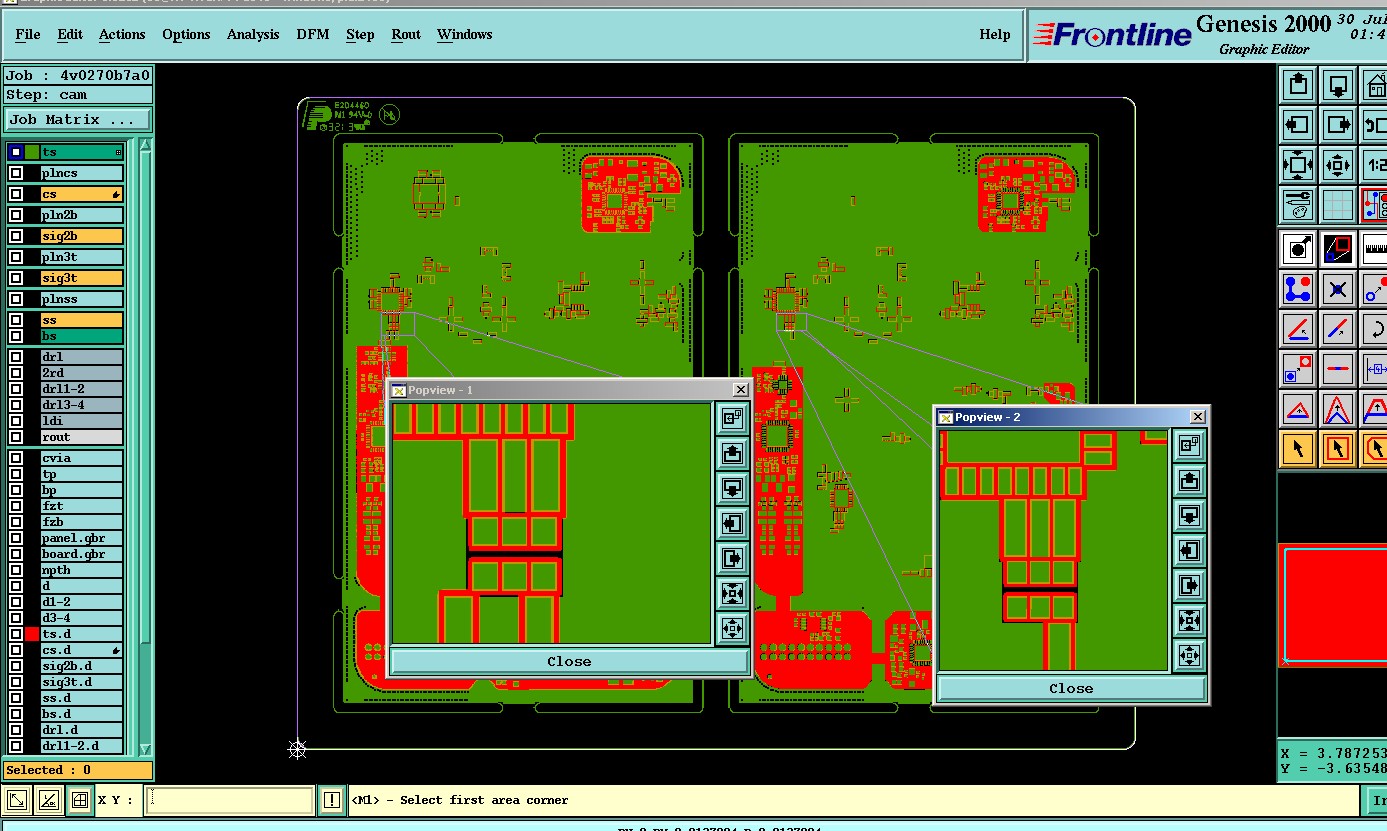Select the black circle feature tool icon

click(x=1298, y=248)
